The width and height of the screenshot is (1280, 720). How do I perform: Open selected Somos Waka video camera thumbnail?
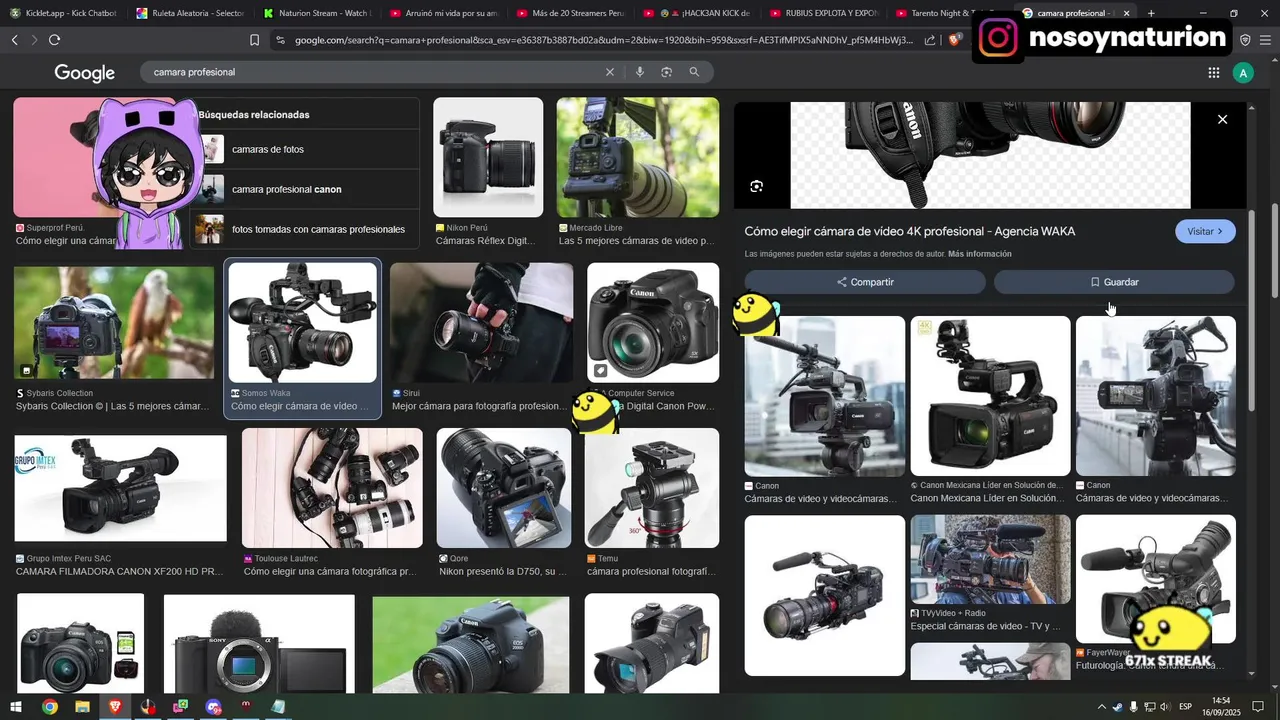tap(302, 323)
